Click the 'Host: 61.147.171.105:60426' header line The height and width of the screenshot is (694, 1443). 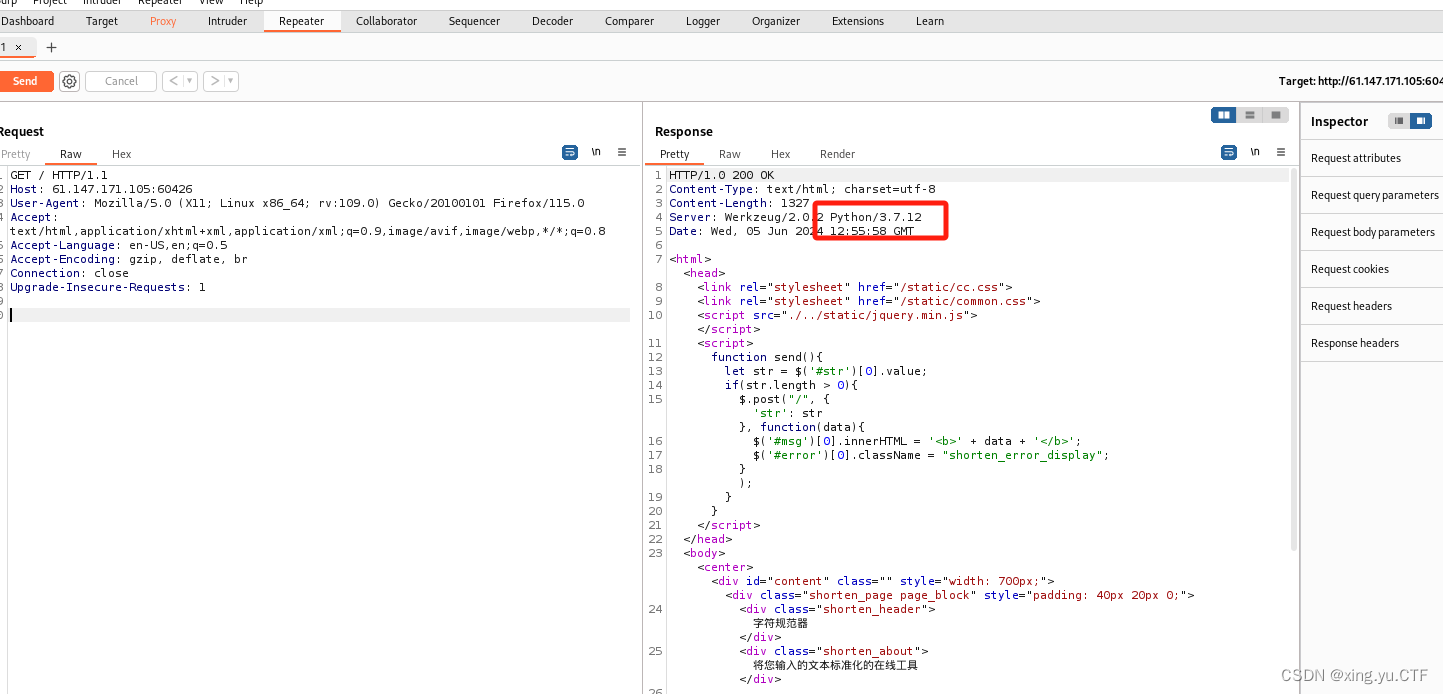(101, 189)
